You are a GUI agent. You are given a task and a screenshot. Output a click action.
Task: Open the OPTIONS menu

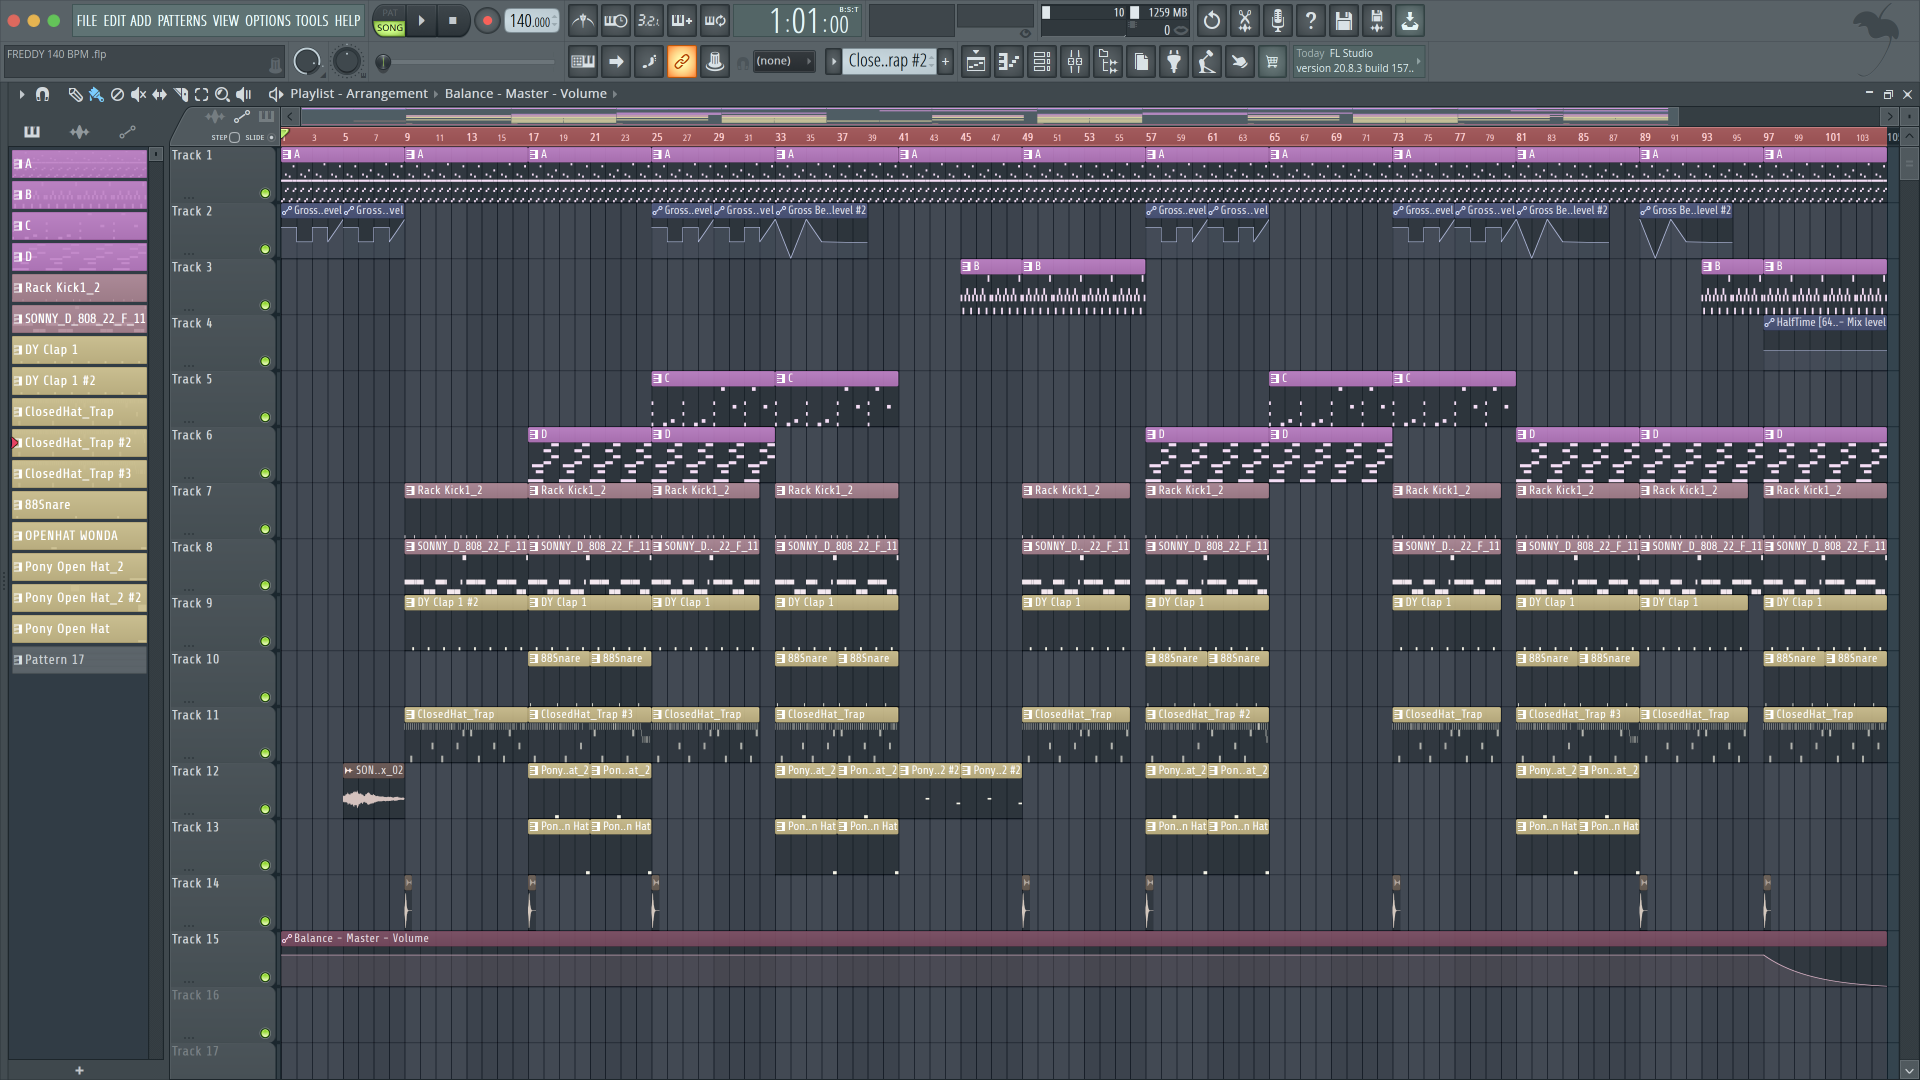point(268,20)
